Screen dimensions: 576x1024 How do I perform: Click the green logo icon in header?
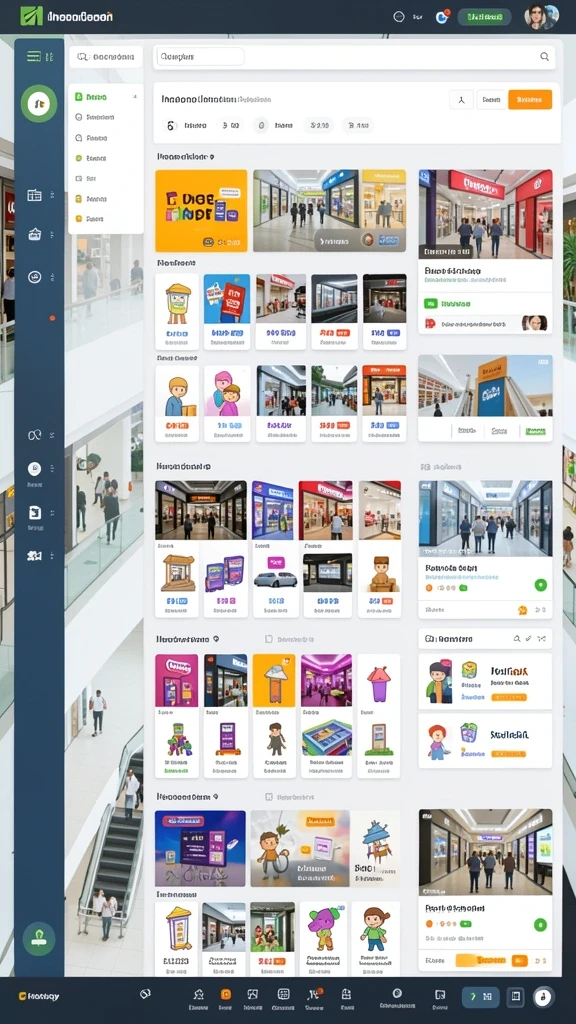[x=31, y=16]
